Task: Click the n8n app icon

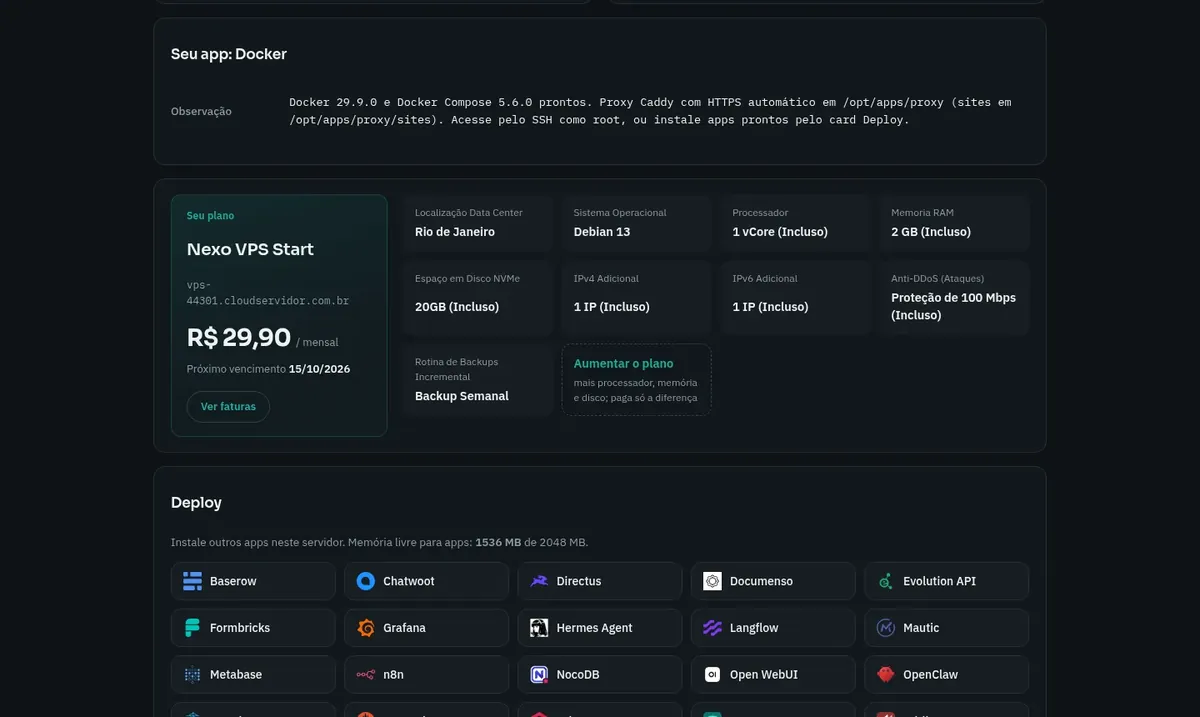Action: [366, 675]
